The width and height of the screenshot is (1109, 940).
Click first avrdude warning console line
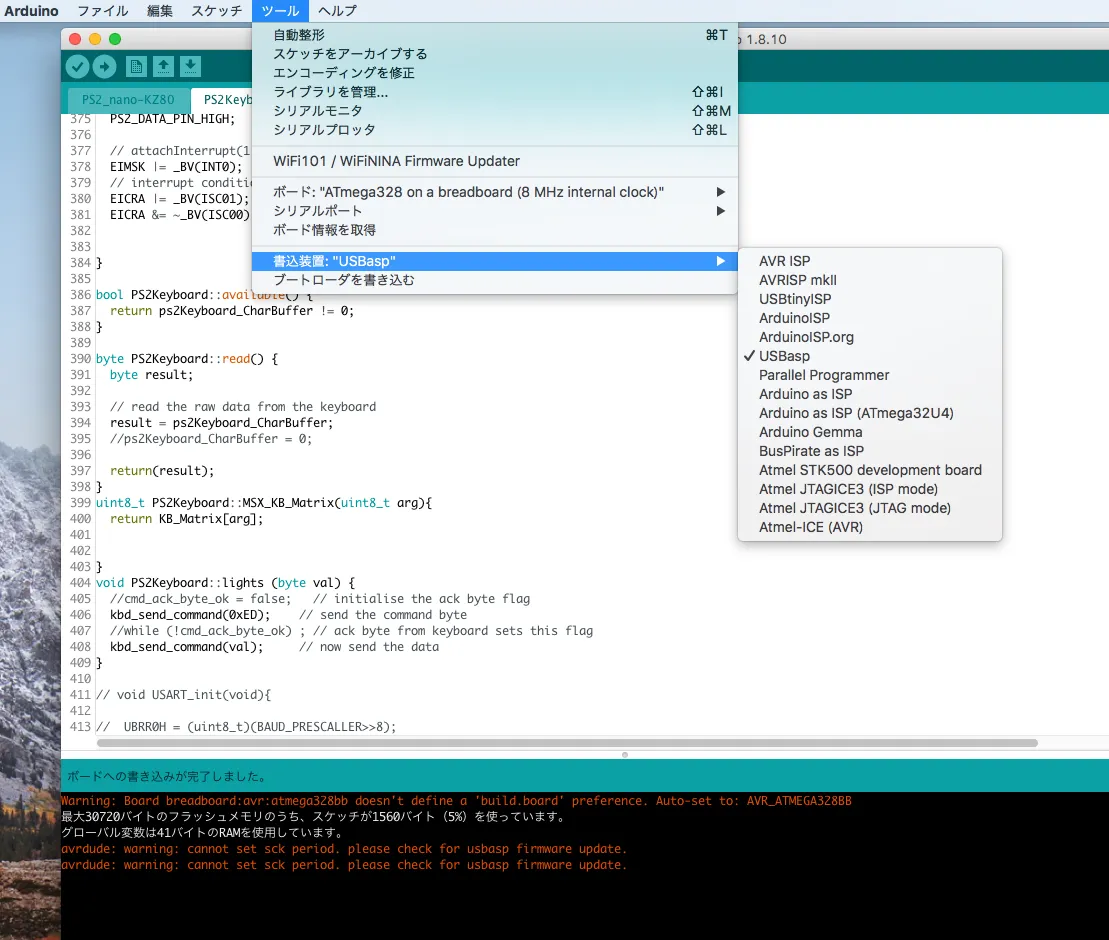pyautogui.click(x=344, y=849)
